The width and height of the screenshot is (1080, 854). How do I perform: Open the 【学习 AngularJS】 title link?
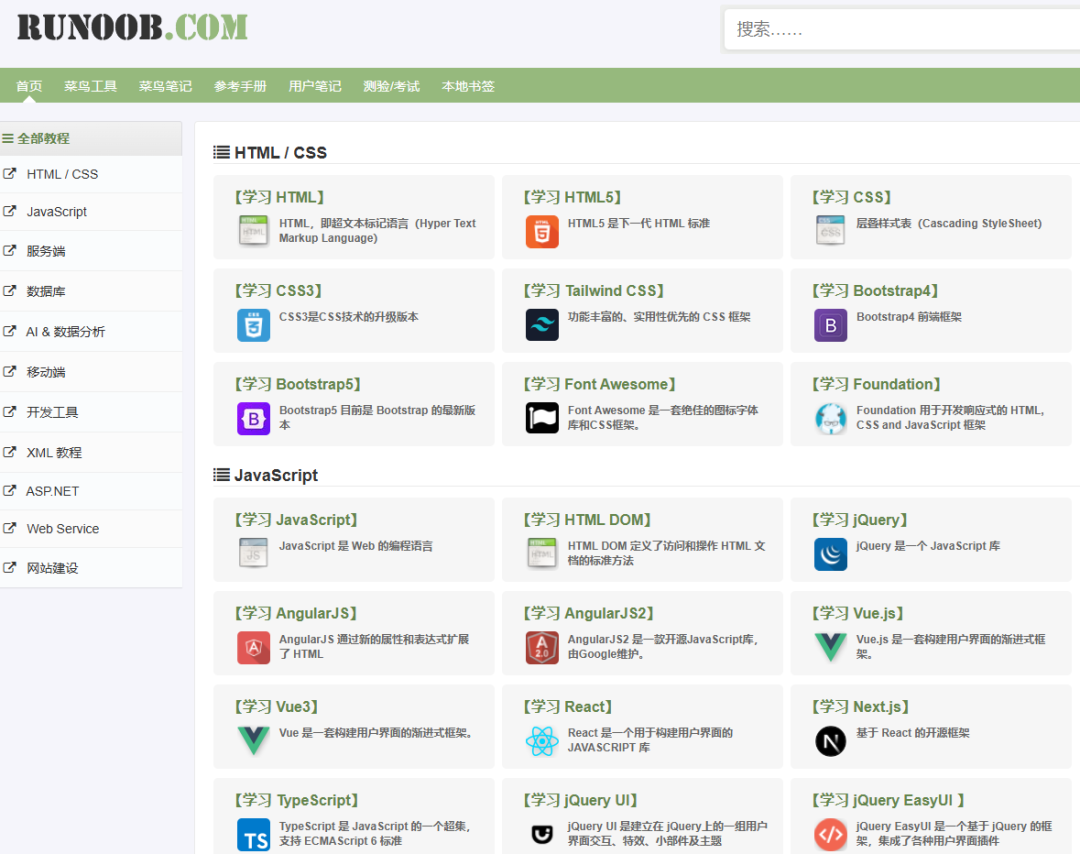coord(295,614)
